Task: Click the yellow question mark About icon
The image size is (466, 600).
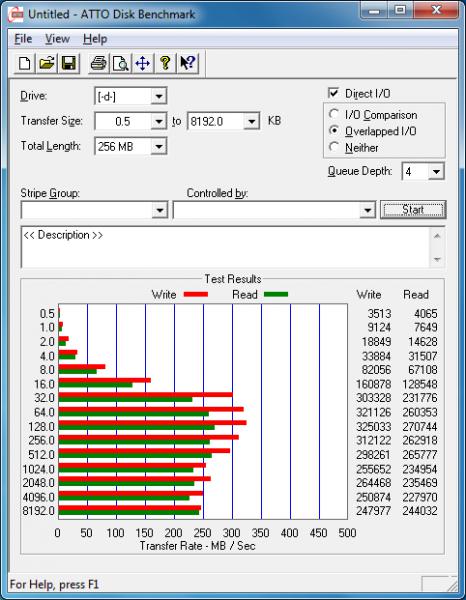Action: [165, 63]
